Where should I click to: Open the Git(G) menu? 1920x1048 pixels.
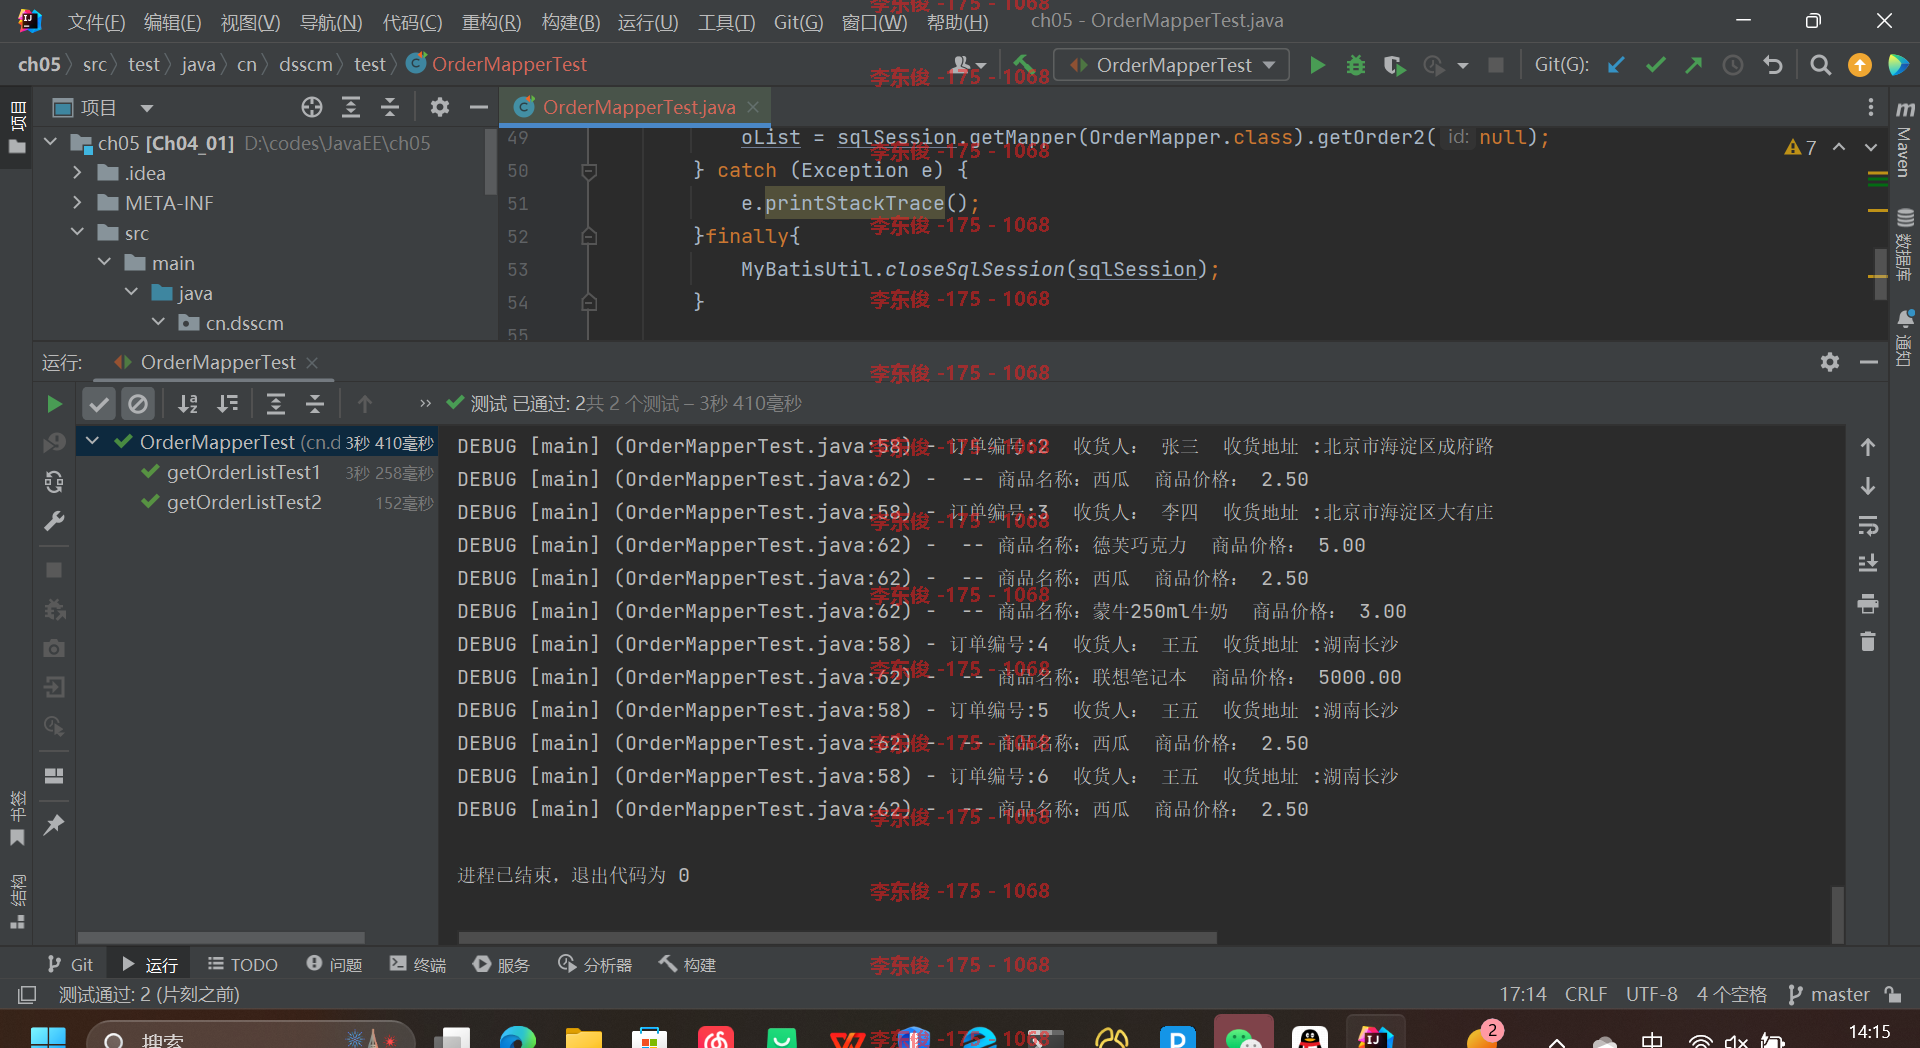[798, 22]
